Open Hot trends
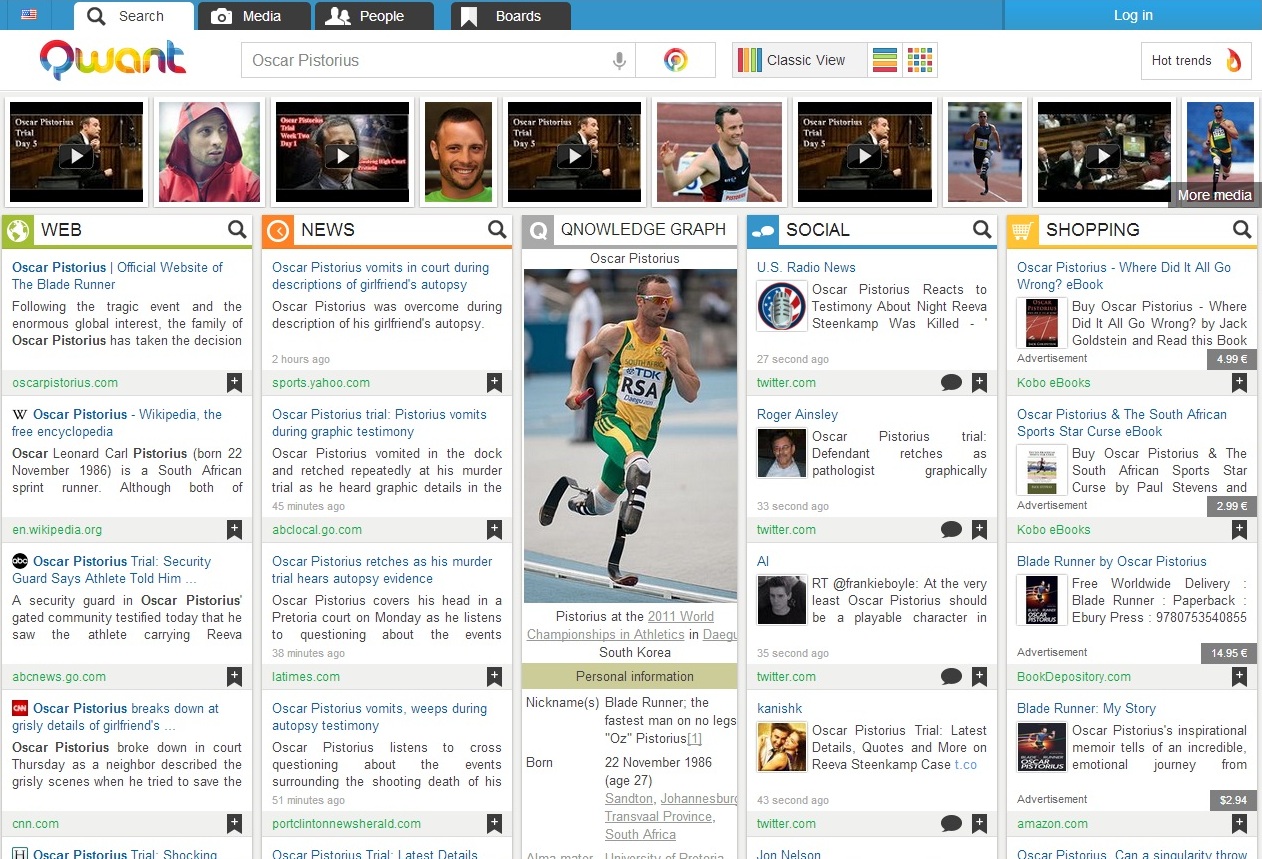Viewport: 1262px width, 859px height. click(x=1196, y=60)
